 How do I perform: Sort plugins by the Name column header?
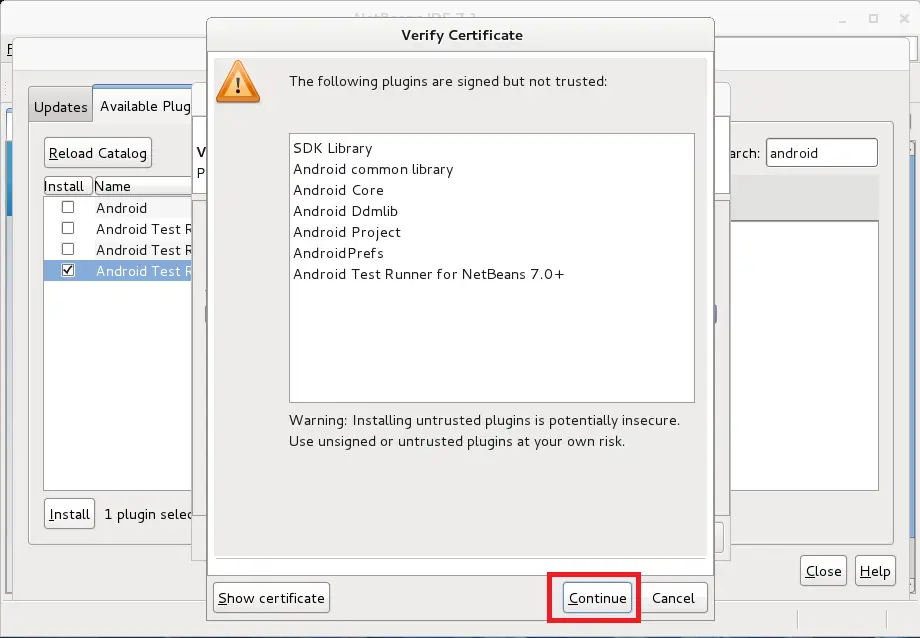143,186
